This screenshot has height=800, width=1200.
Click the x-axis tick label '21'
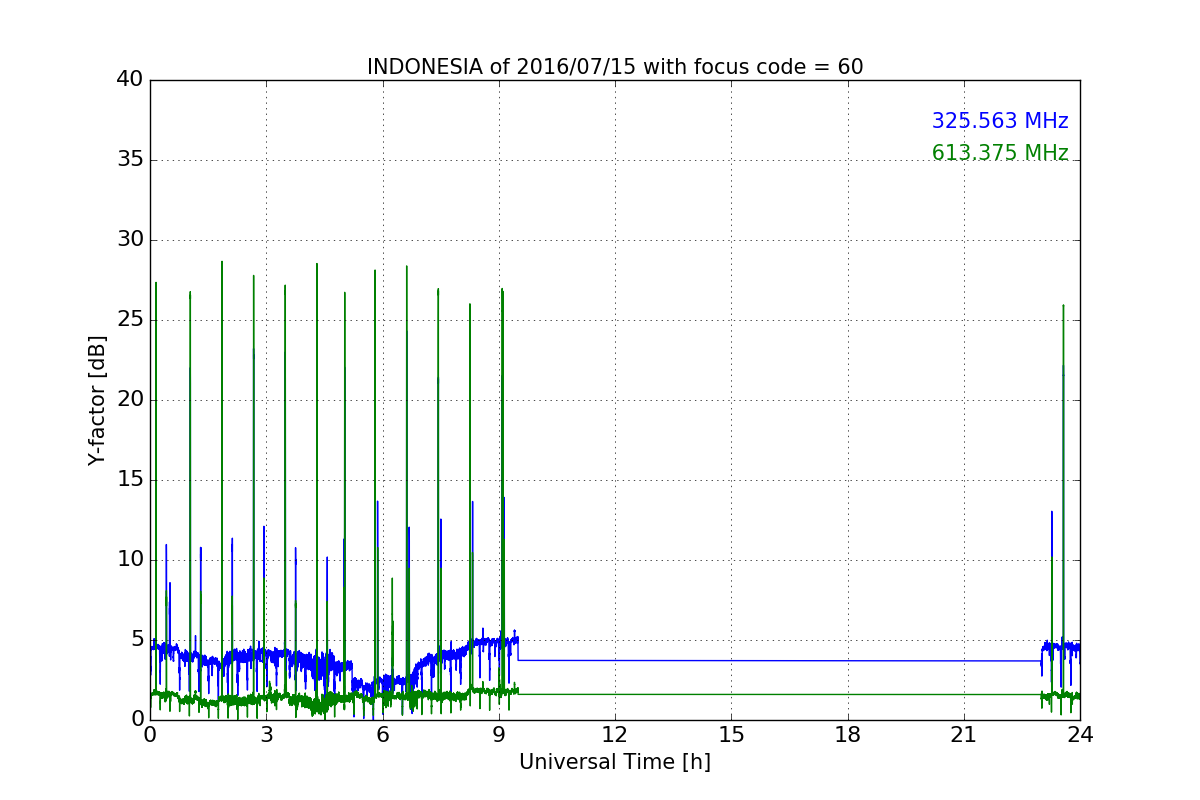click(964, 735)
